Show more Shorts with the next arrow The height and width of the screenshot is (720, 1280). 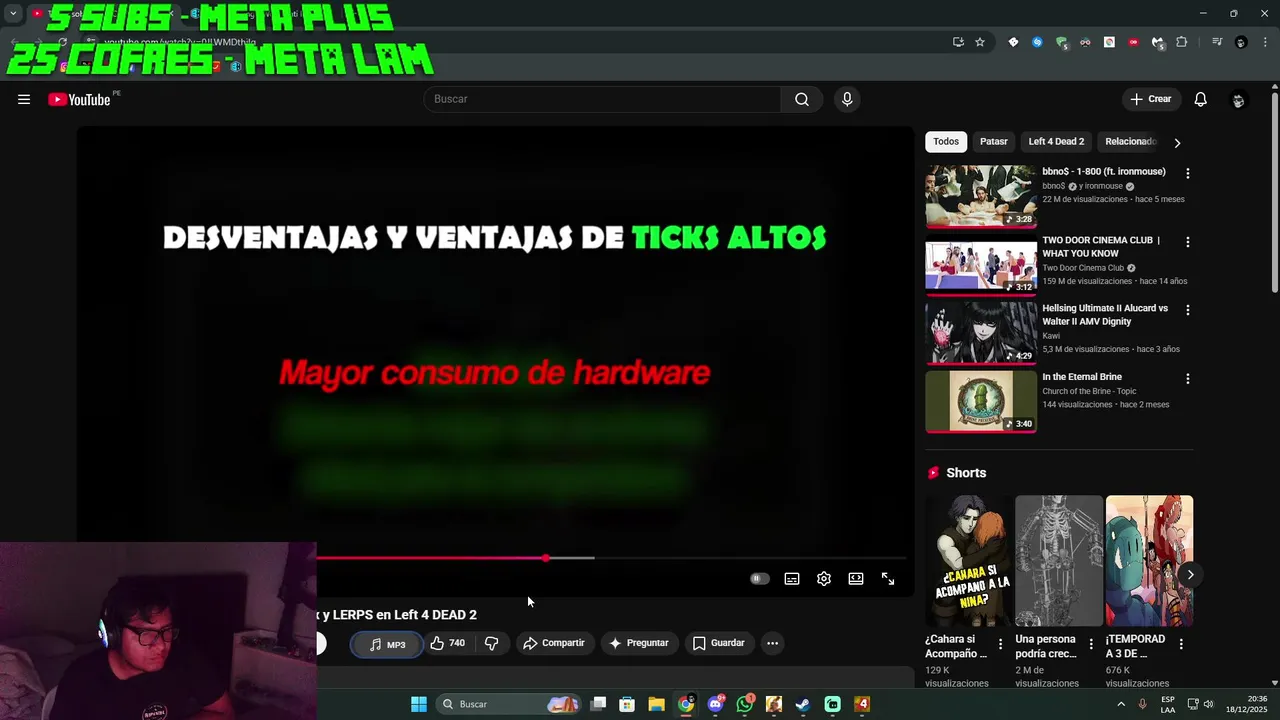1190,574
